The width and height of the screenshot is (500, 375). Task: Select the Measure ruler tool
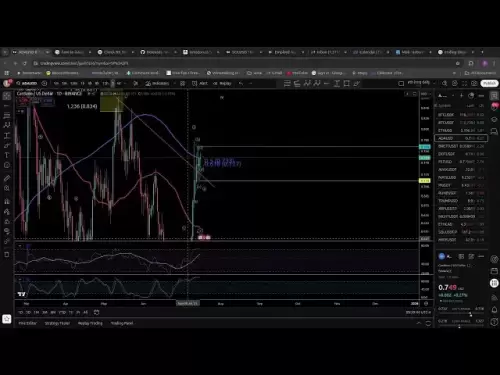[7, 178]
